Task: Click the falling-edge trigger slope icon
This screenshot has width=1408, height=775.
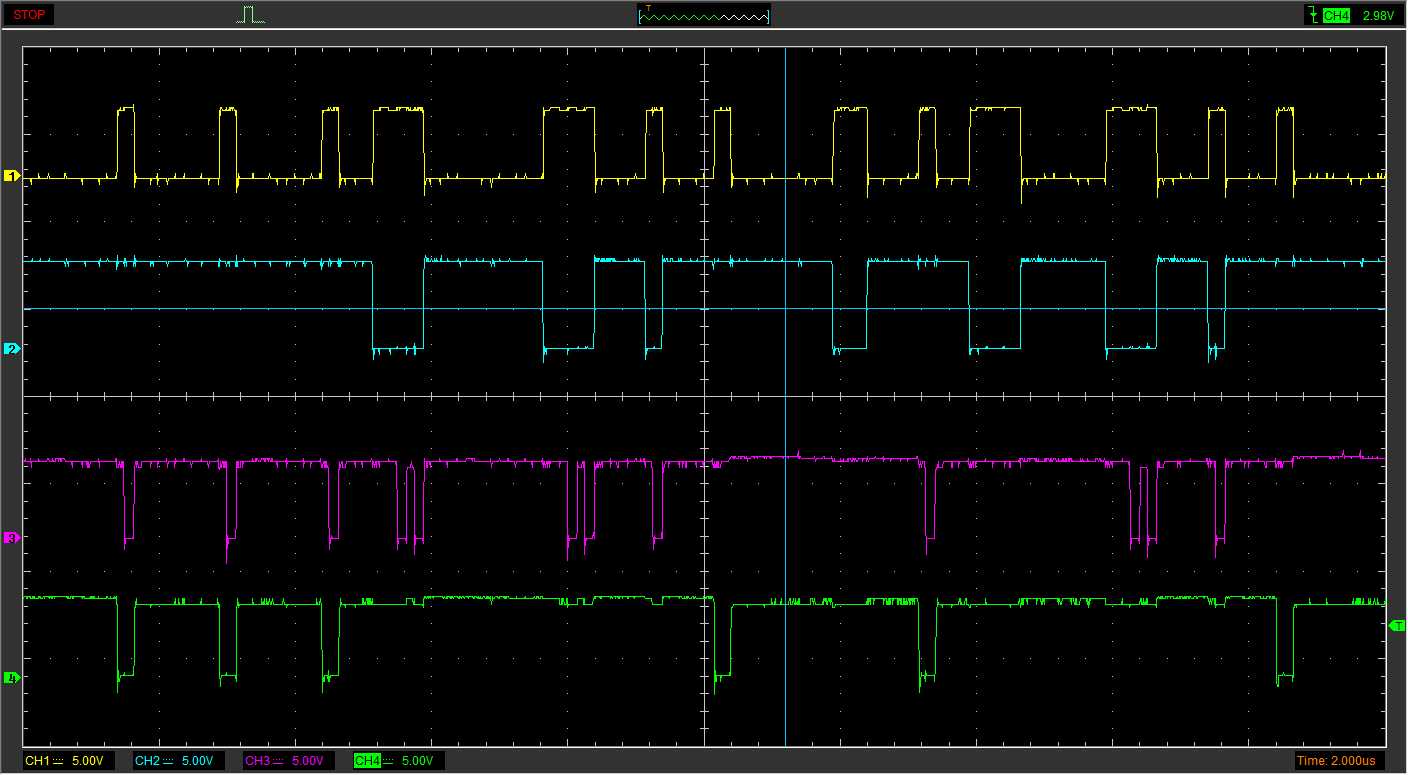Action: pyautogui.click(x=1311, y=15)
